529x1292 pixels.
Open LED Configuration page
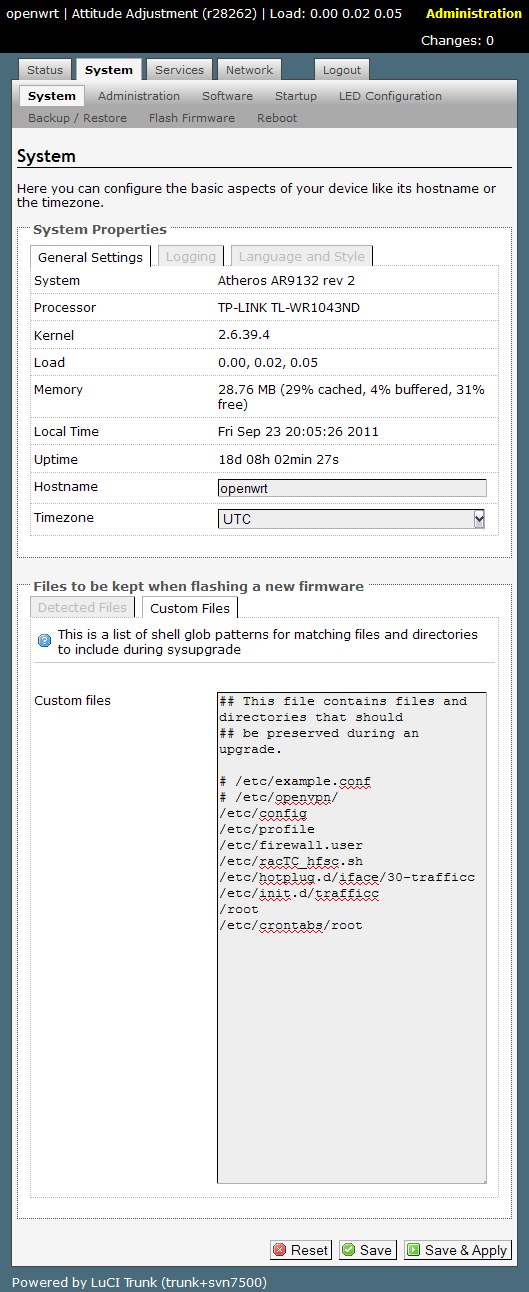tap(390, 96)
